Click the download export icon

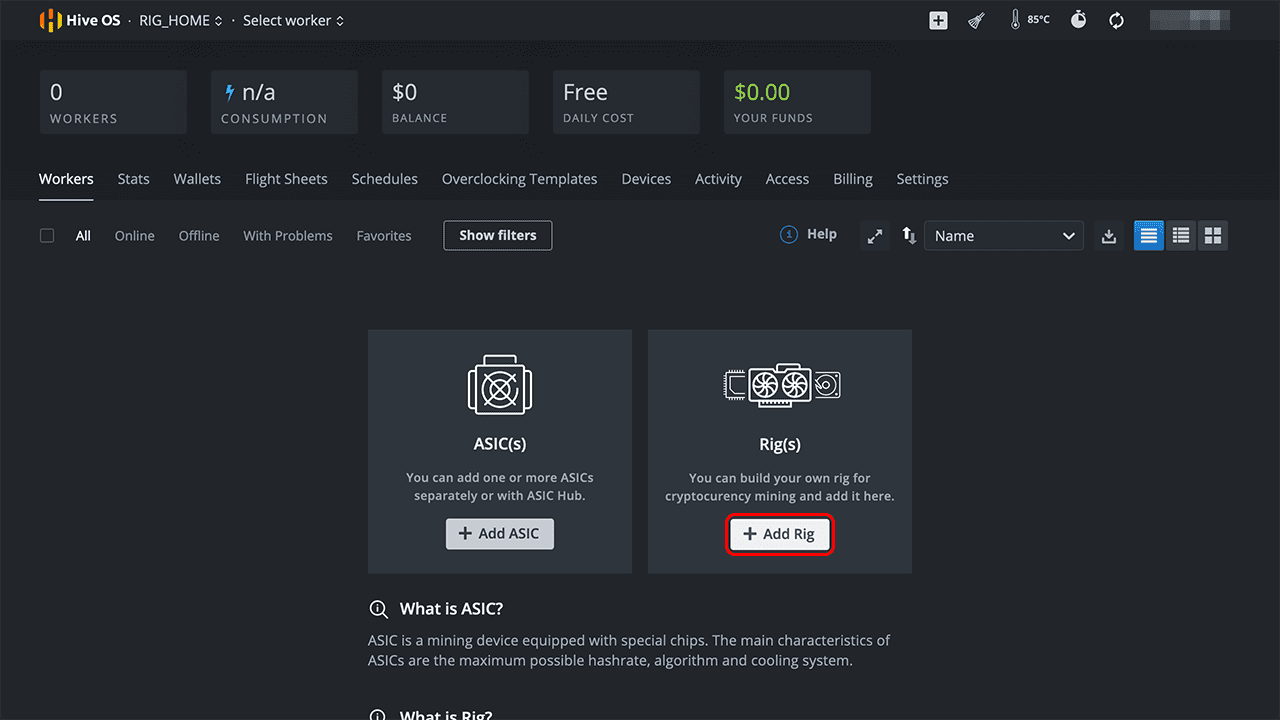[x=1108, y=236]
